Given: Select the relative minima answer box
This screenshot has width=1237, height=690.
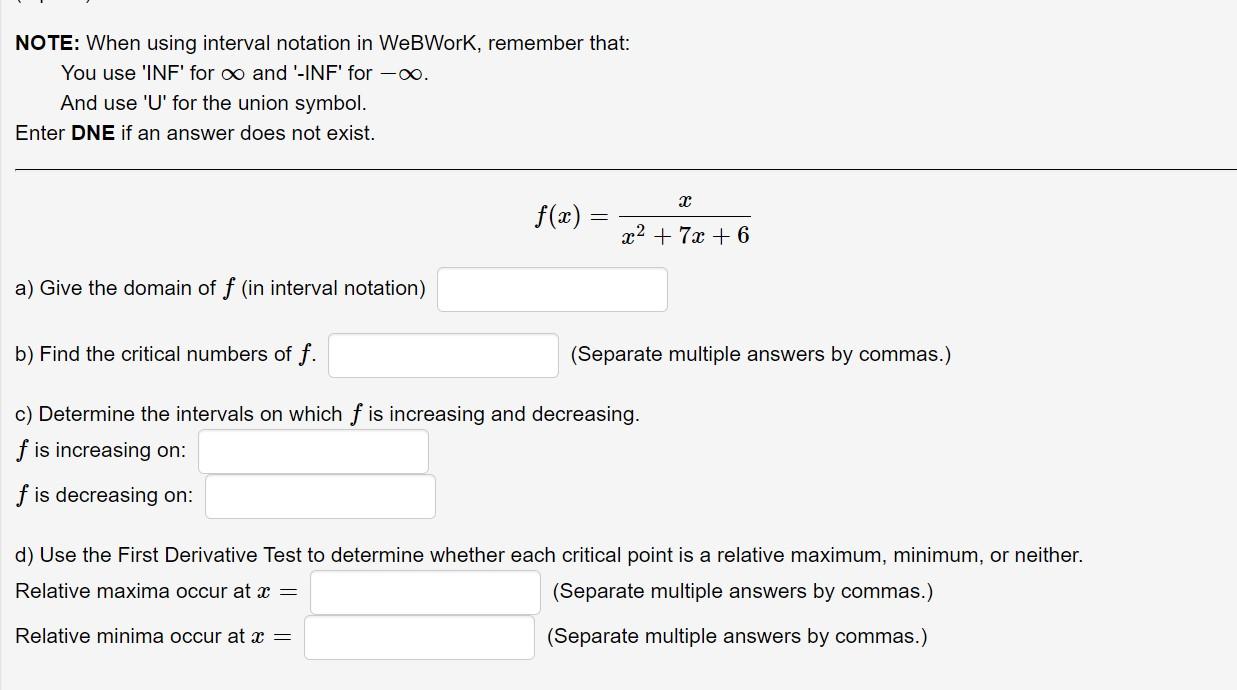Looking at the screenshot, I should pyautogui.click(x=419, y=636).
